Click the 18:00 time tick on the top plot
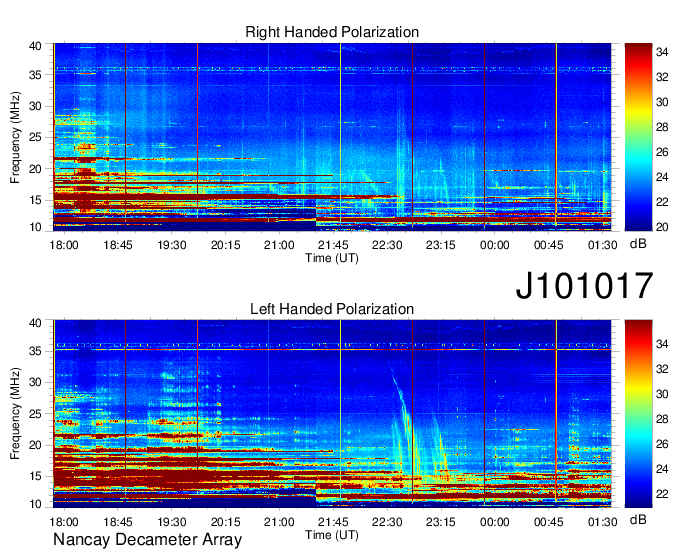This screenshot has width=680, height=552. (64, 245)
